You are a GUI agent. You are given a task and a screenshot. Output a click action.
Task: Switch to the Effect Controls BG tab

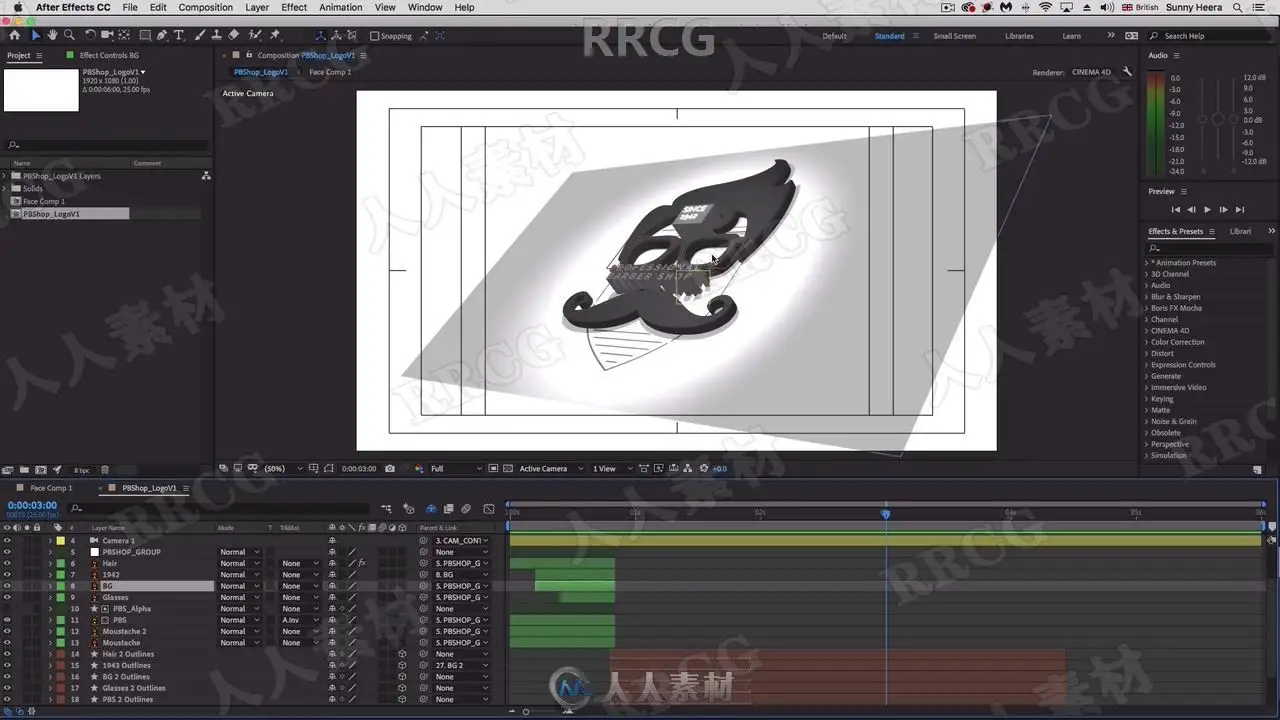[109, 55]
